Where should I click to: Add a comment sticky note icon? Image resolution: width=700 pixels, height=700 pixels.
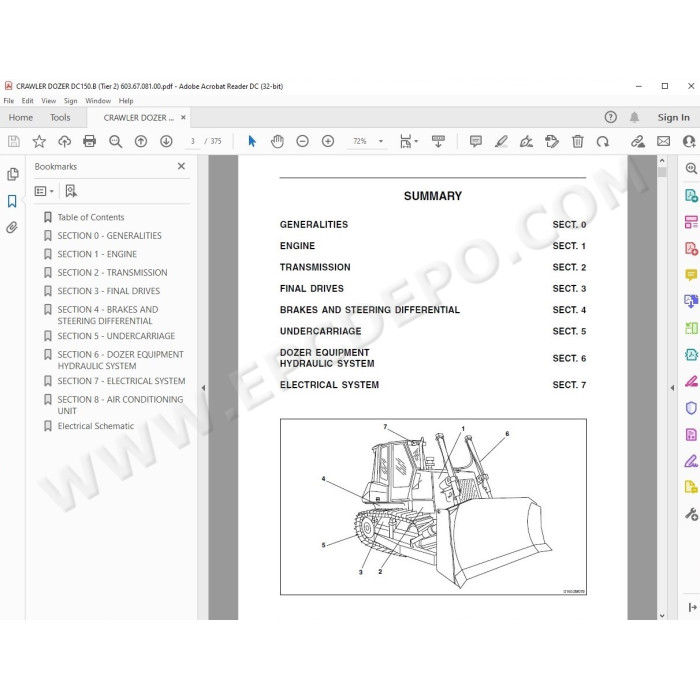tap(476, 142)
